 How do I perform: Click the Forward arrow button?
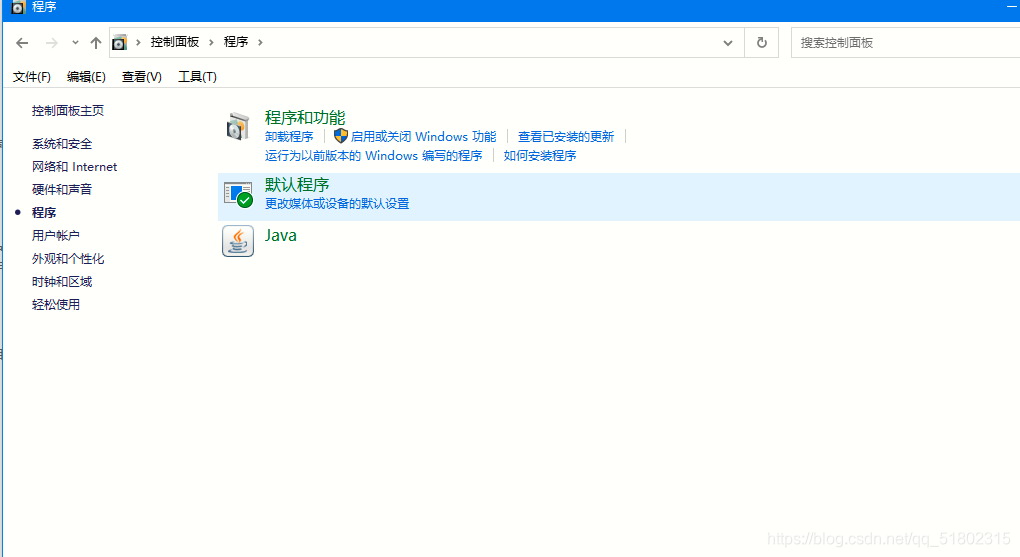pyautogui.click(x=51, y=43)
